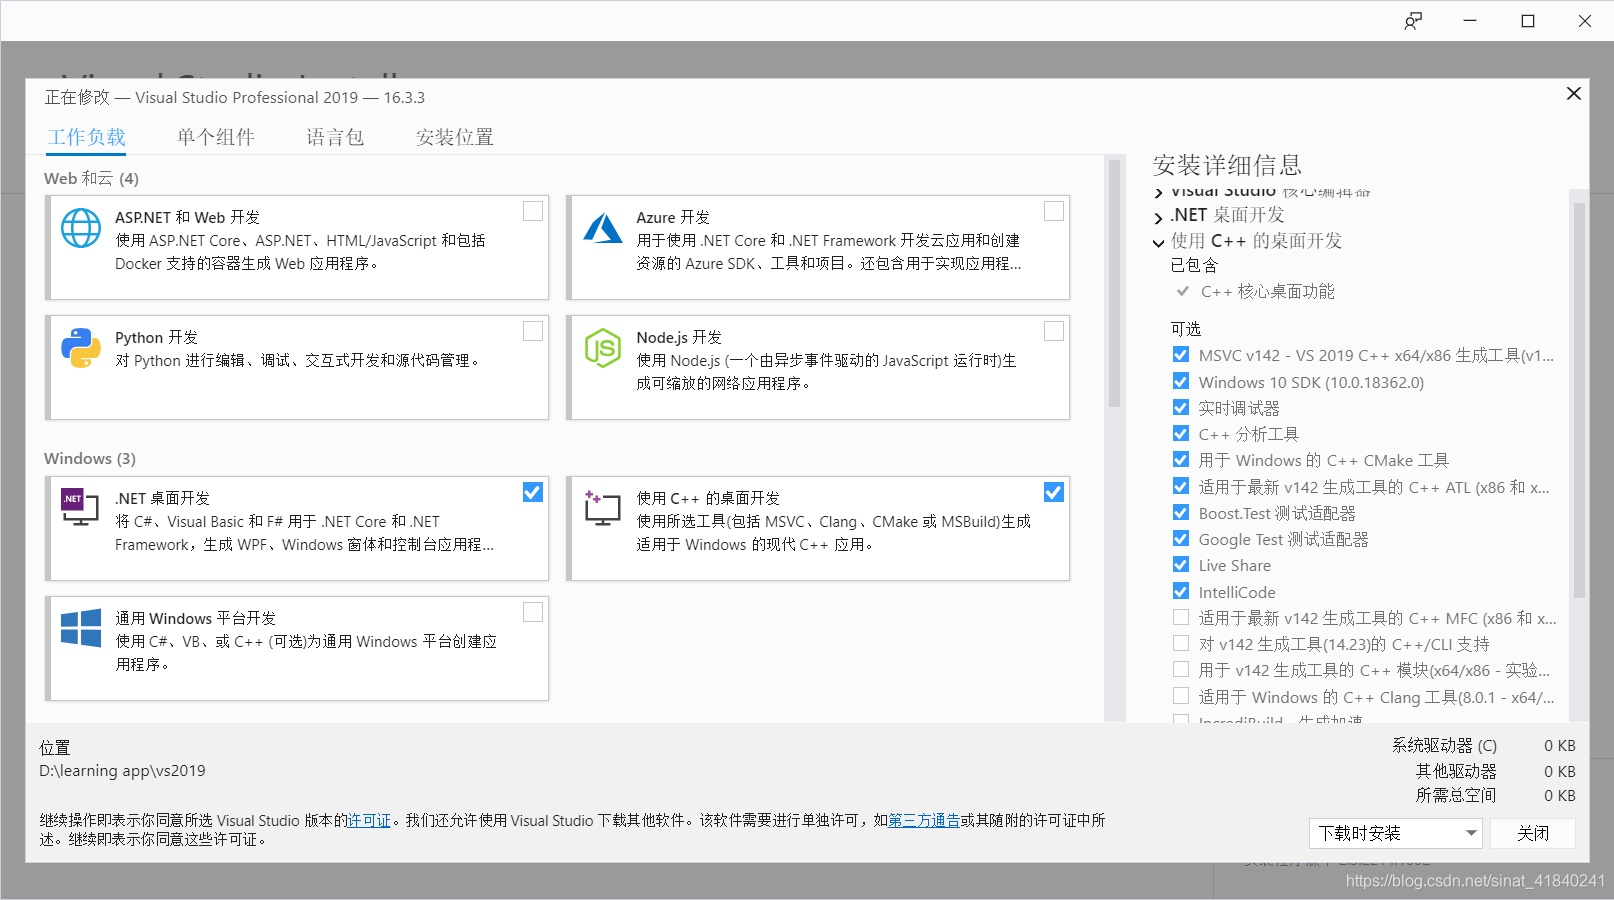Viewport: 1614px width, 900px height.
Task: Click the 安装详细信息 heading
Action: pyautogui.click(x=1227, y=165)
